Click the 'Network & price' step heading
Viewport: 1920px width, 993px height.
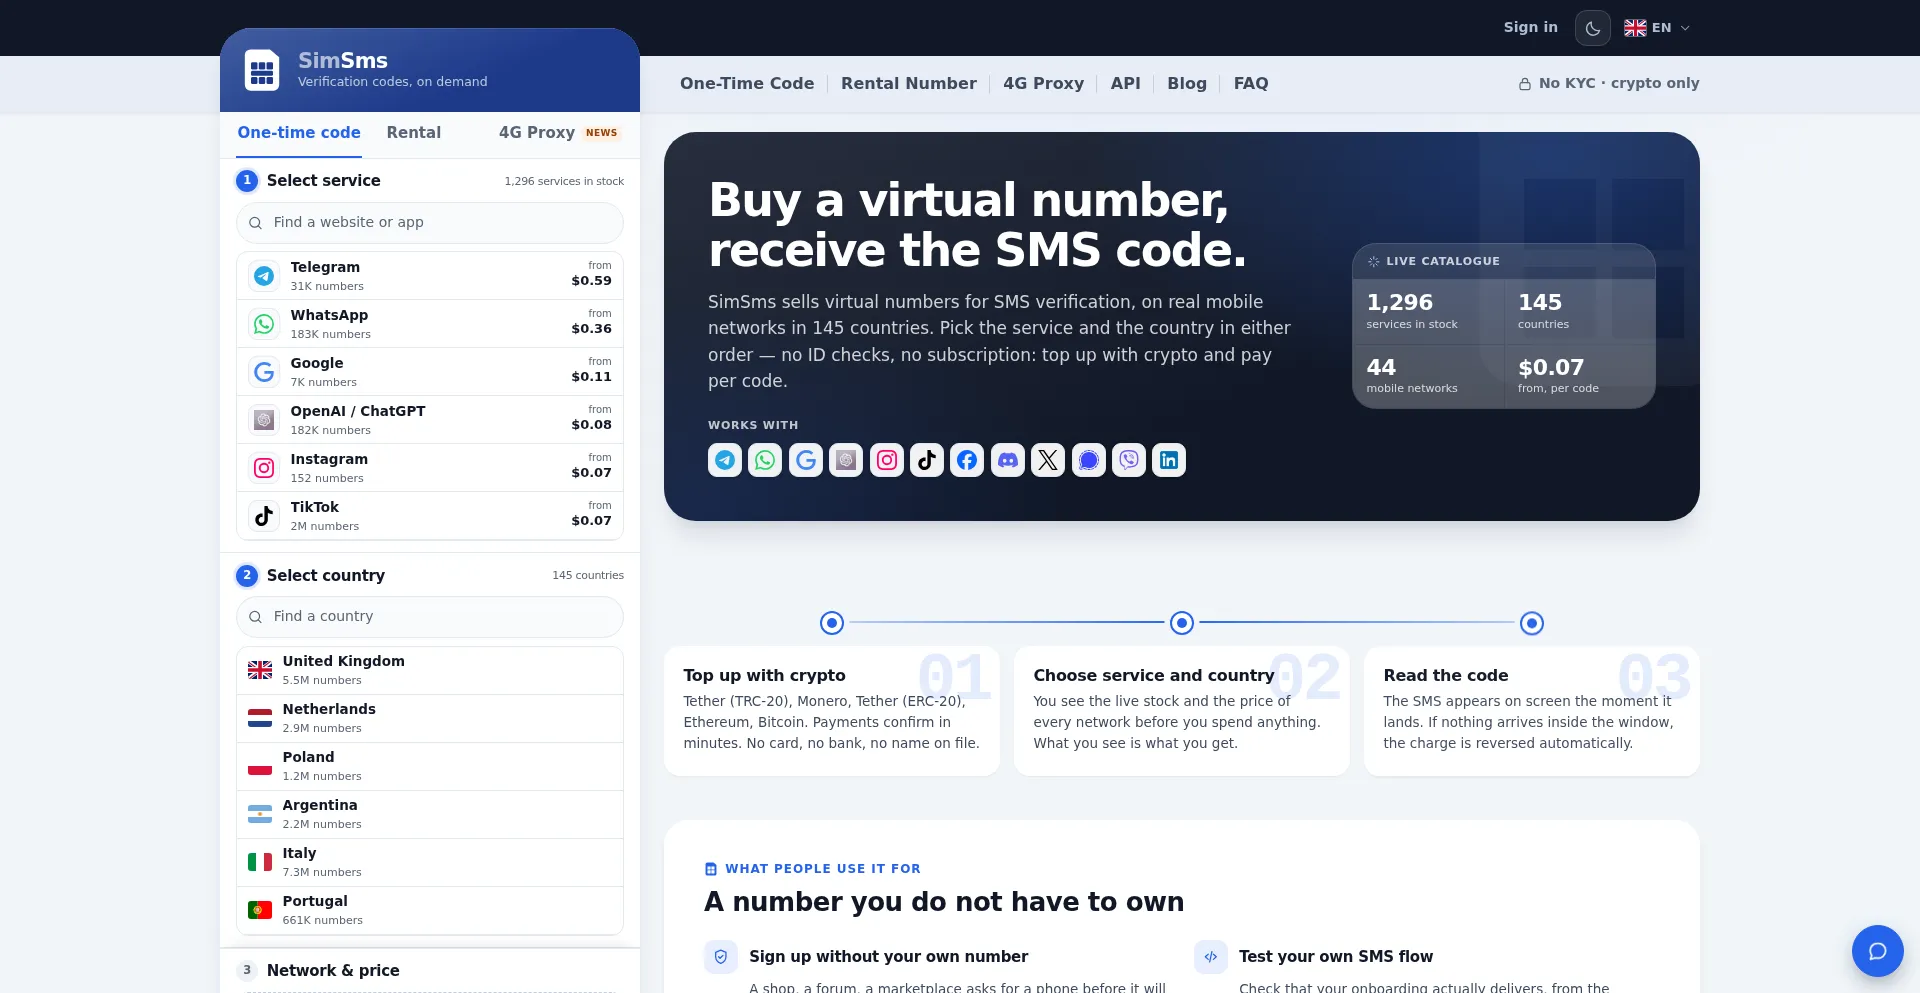(x=333, y=971)
